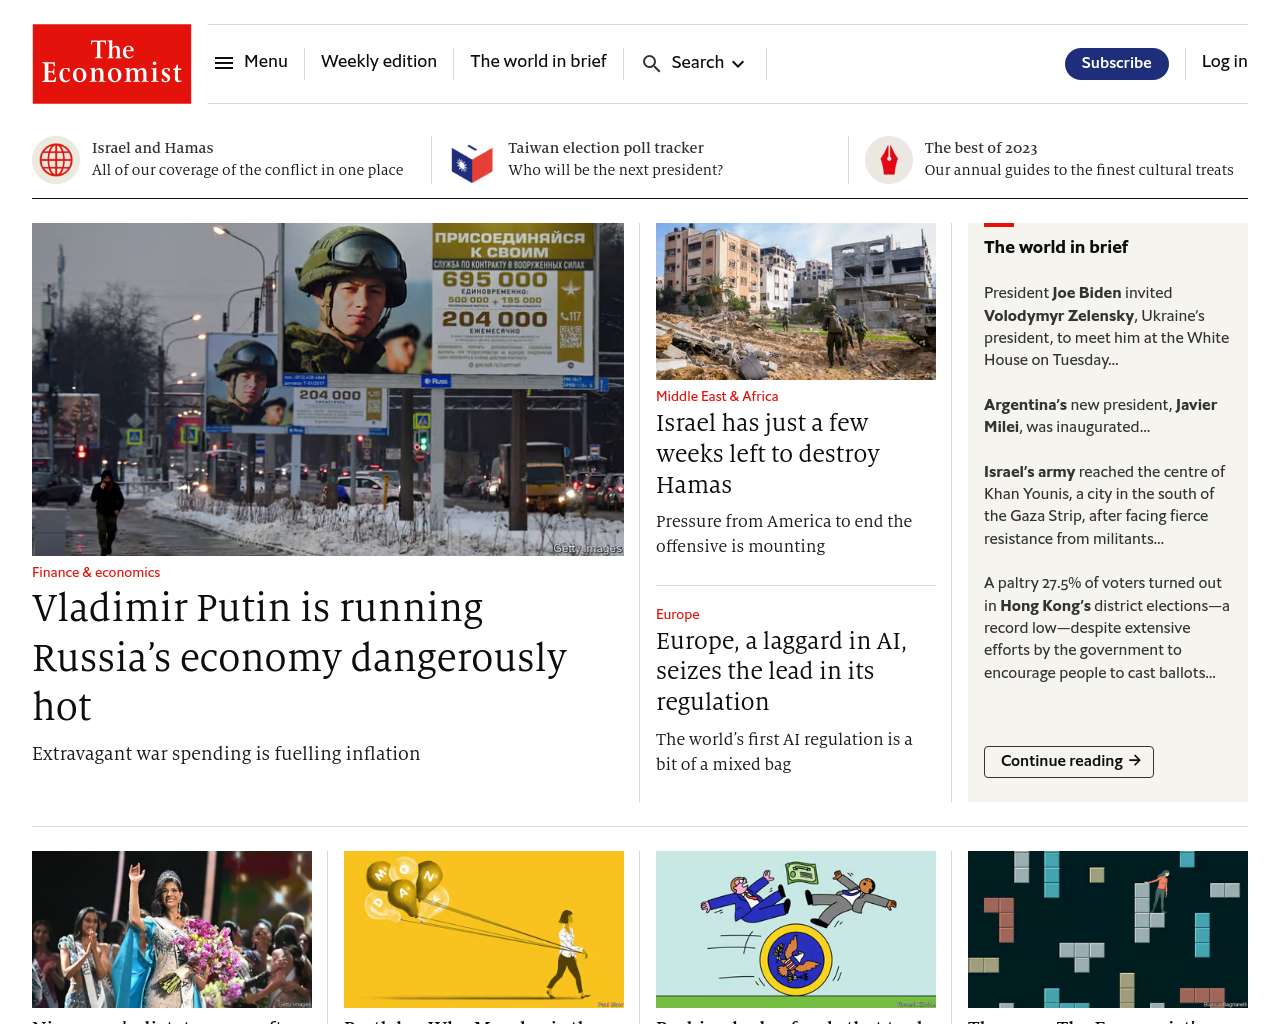Viewport: 1280px width, 1024px height.
Task: Click Continue reading button
Action: click(x=1069, y=762)
